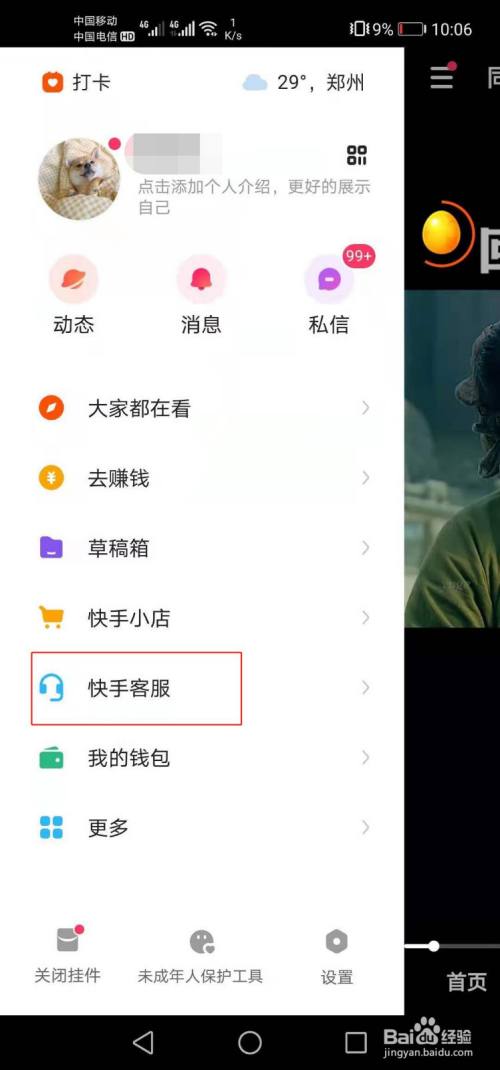The width and height of the screenshot is (500, 1070).
Task: Toggle 关闭挂件 widget option
Action: pyautogui.click(x=68, y=955)
